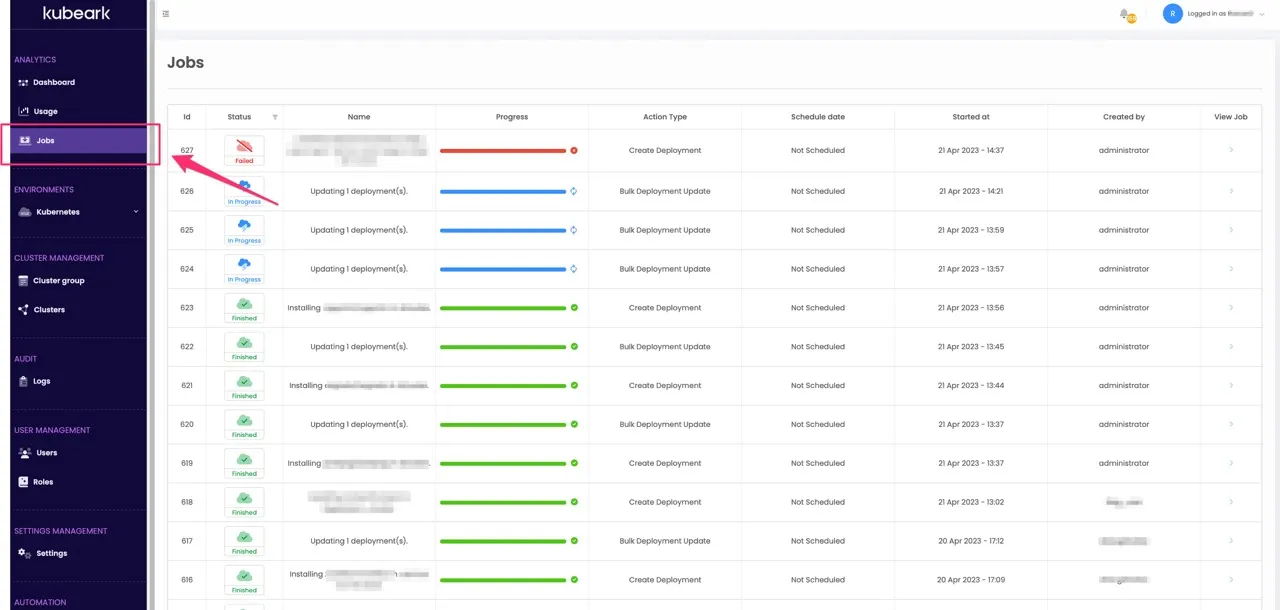Click the red progress bar of job 627
The width and height of the screenshot is (1280, 610).
[x=503, y=150]
